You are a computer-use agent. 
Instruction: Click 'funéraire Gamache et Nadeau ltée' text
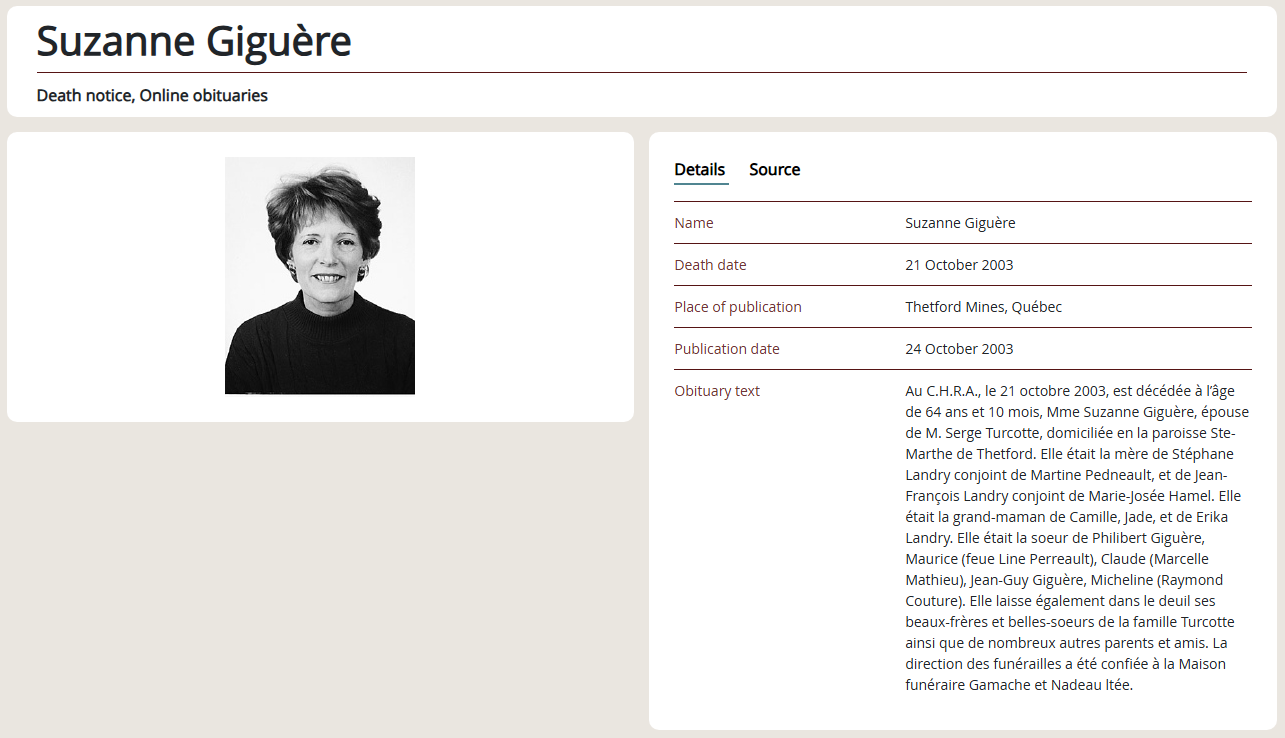tap(1018, 685)
